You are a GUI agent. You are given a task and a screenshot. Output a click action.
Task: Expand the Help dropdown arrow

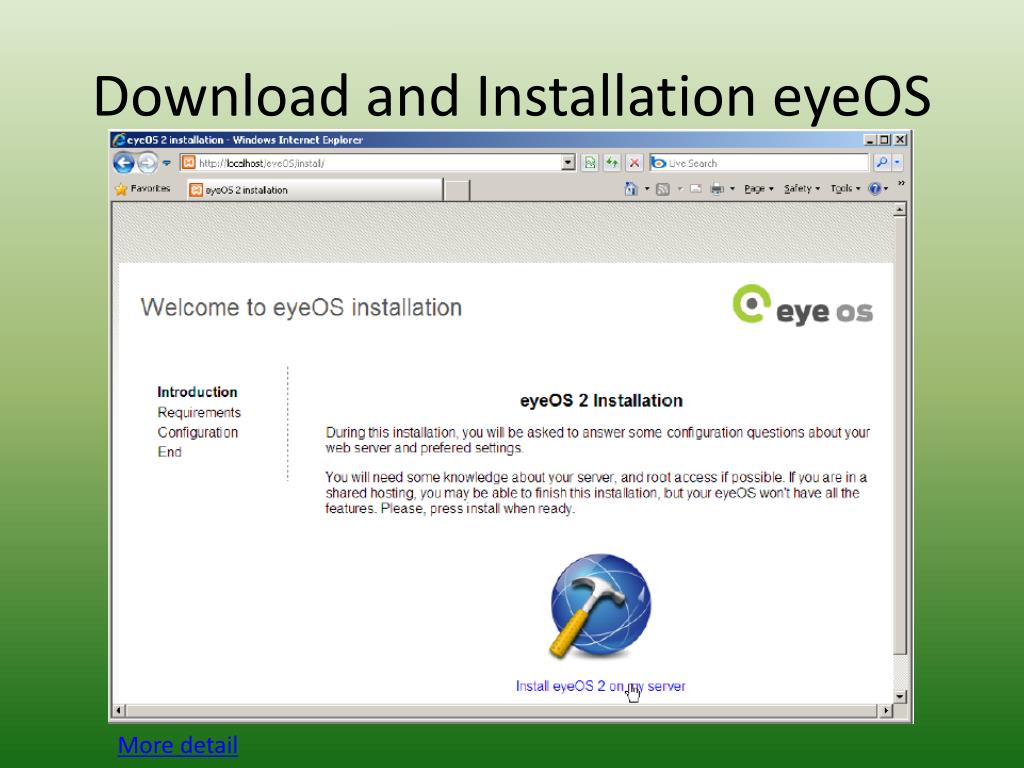(x=886, y=189)
